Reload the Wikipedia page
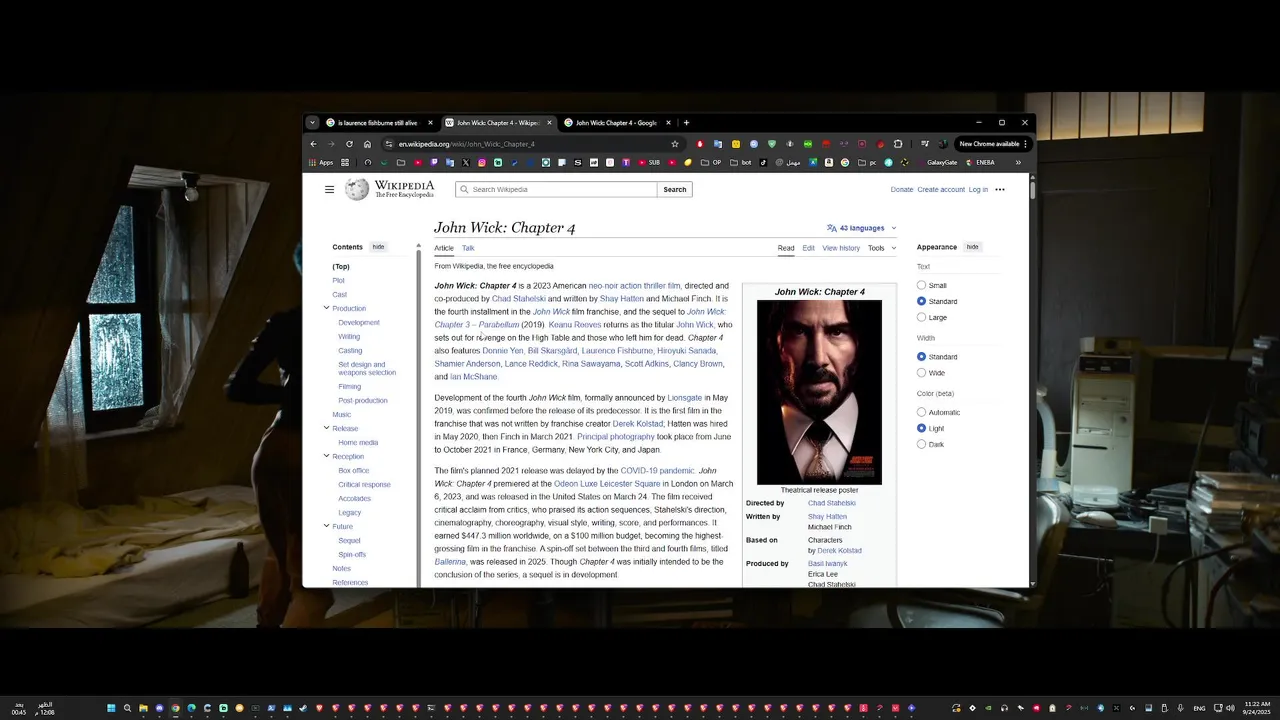This screenshot has width=1280, height=720. pos(349,144)
